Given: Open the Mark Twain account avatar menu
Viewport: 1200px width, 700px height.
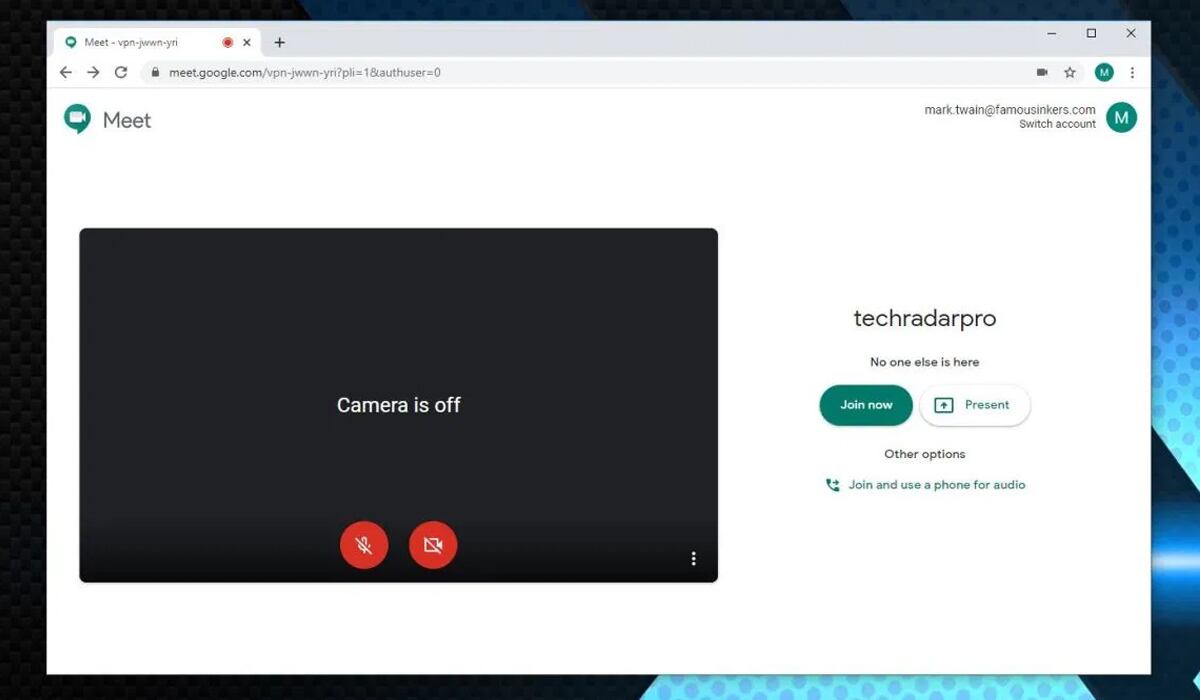Looking at the screenshot, I should [x=1122, y=117].
